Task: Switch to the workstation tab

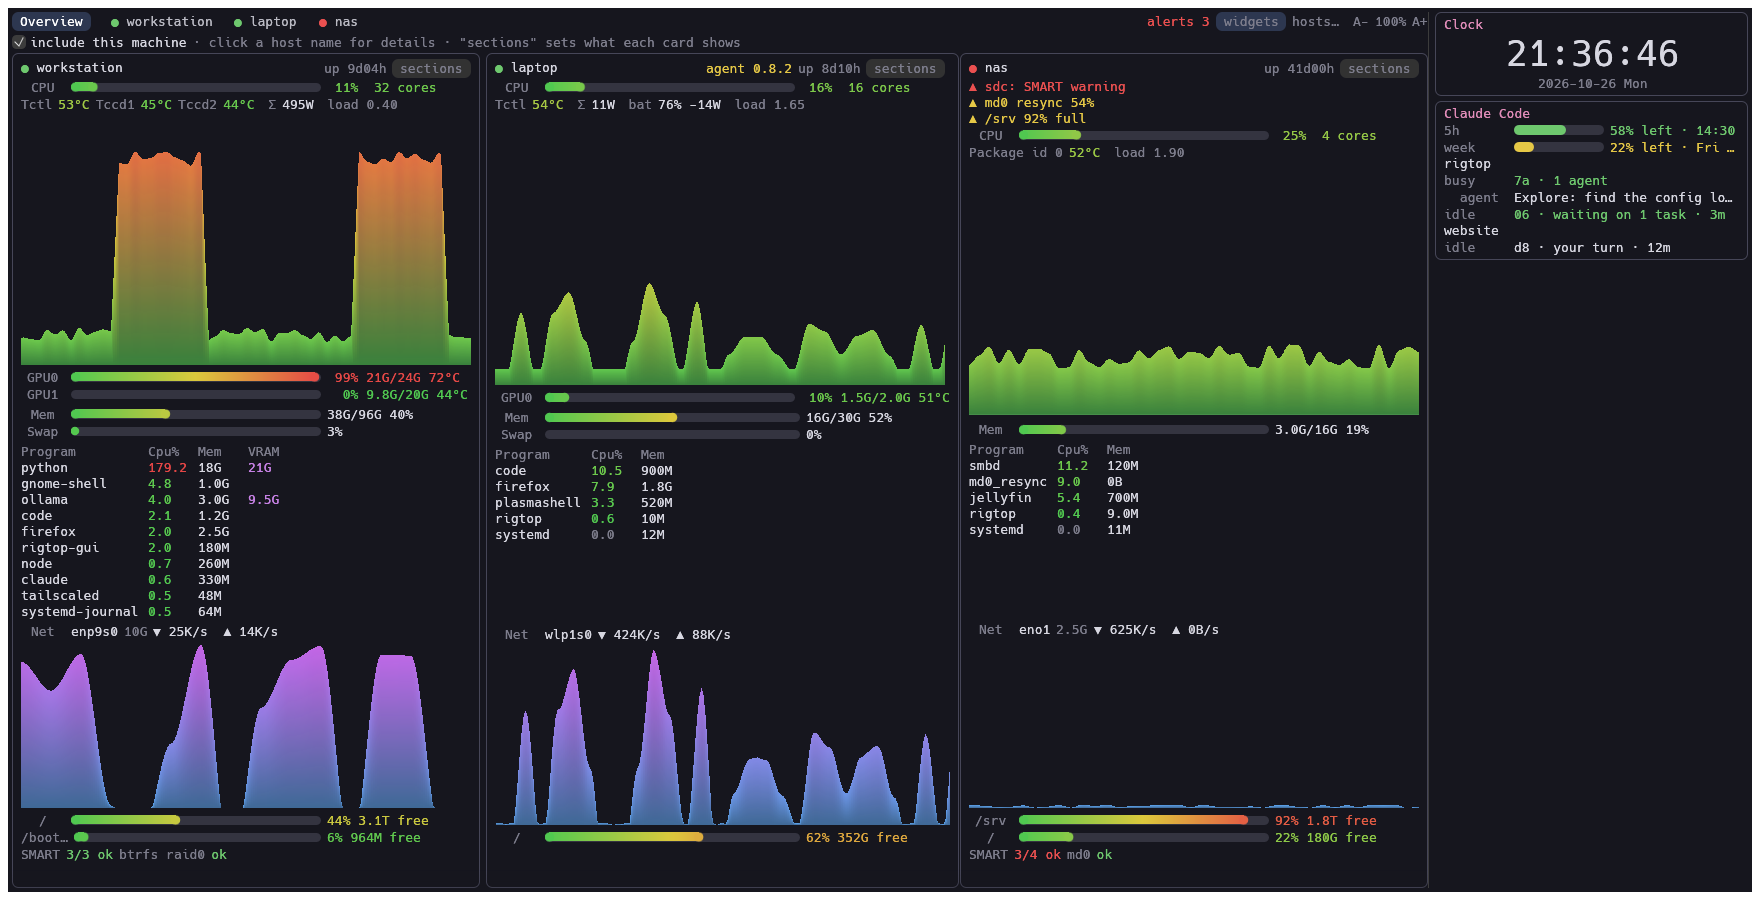Action: 161,22
